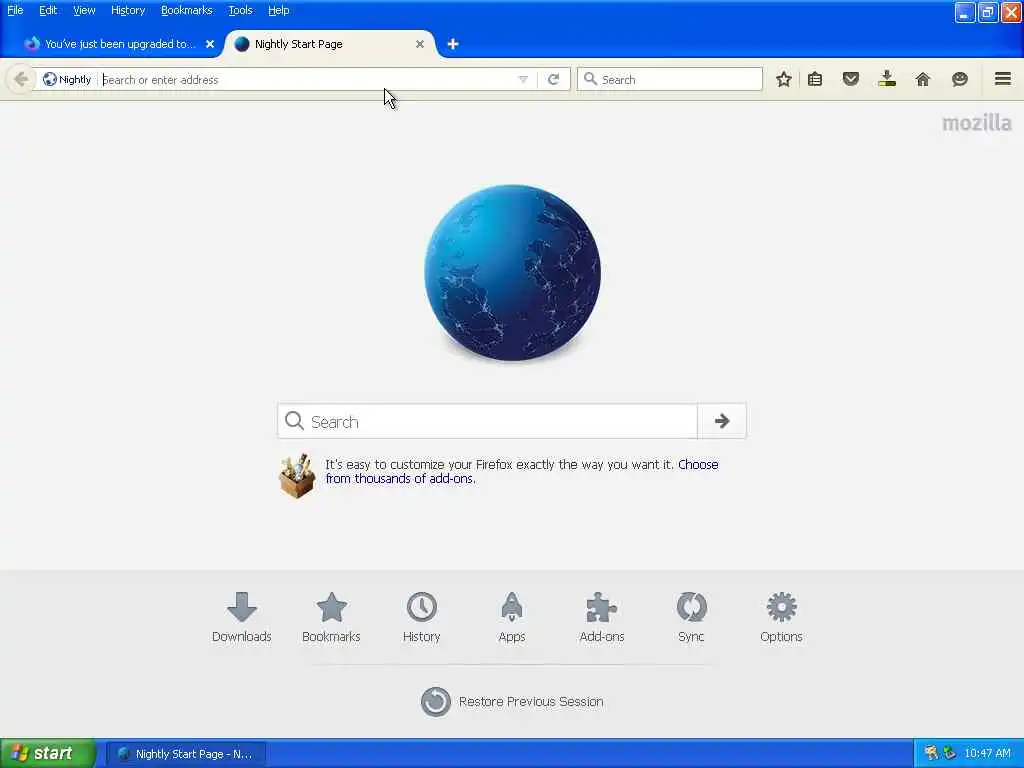Open "Choose from thousands of add-ons" link
The width and height of the screenshot is (1024, 768).
pos(522,472)
